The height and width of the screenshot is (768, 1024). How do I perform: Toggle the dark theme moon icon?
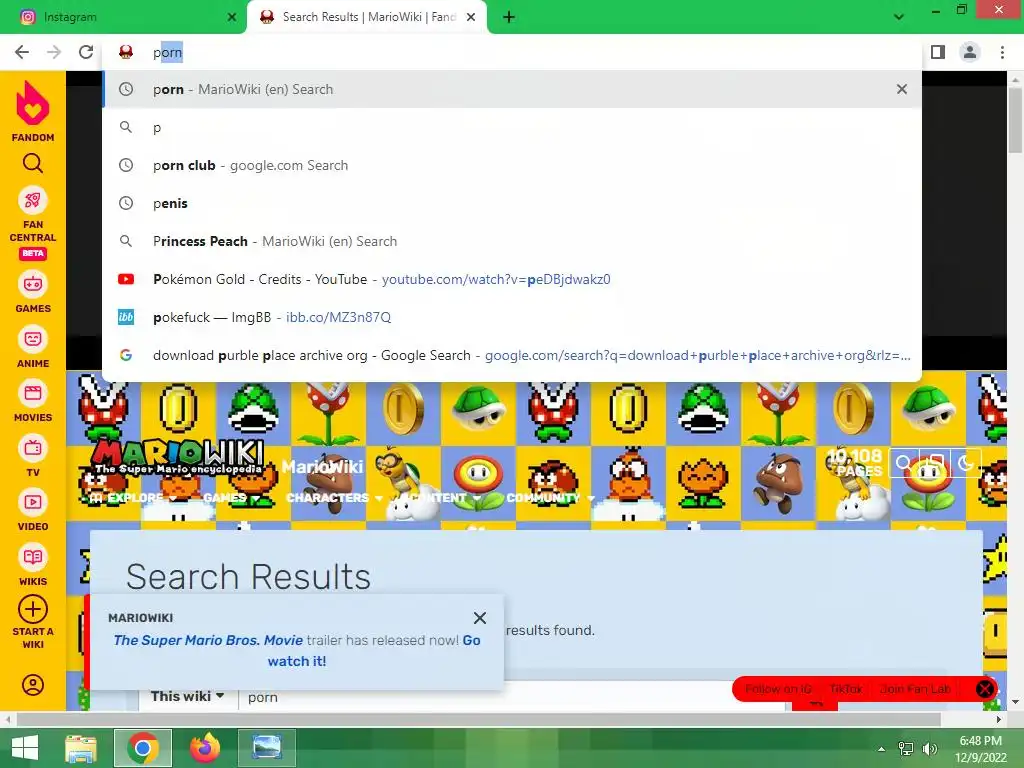point(965,463)
